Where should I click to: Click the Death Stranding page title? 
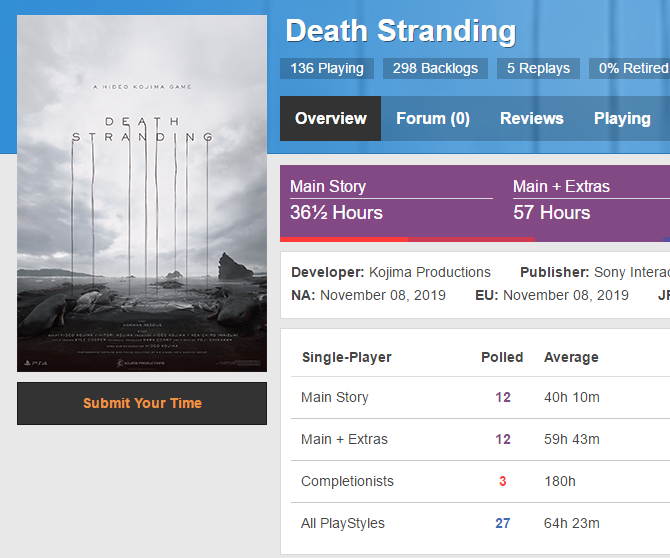tap(400, 31)
